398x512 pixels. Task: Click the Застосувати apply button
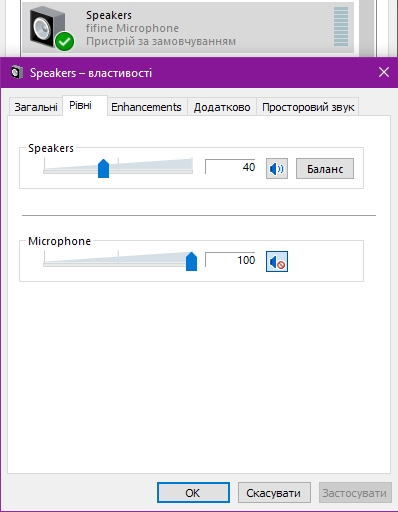pos(355,493)
